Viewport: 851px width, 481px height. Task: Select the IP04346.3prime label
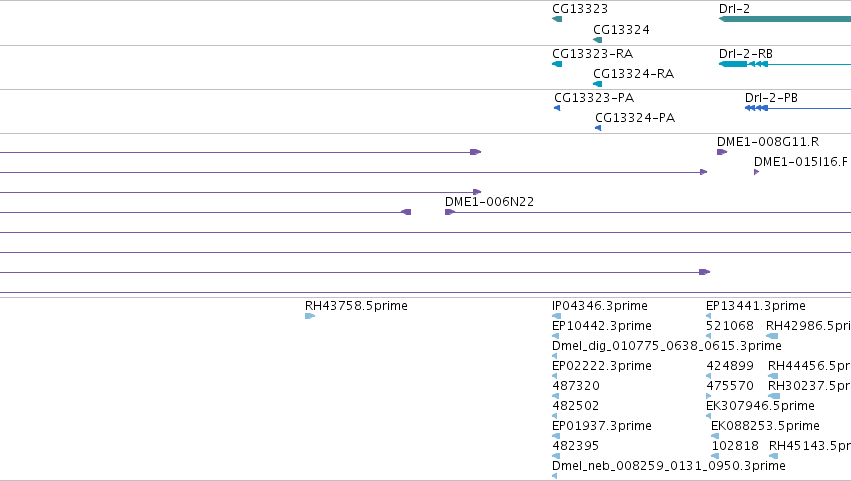(599, 306)
